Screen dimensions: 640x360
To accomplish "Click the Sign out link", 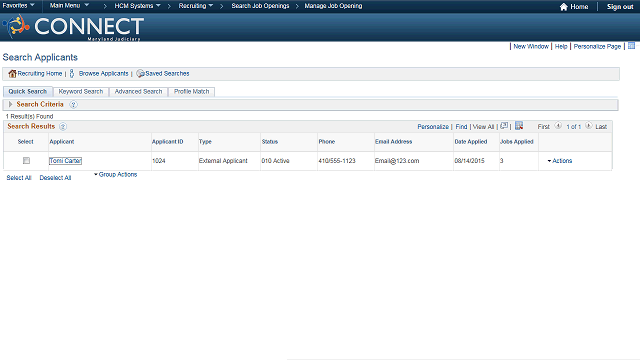I will (x=620, y=7).
